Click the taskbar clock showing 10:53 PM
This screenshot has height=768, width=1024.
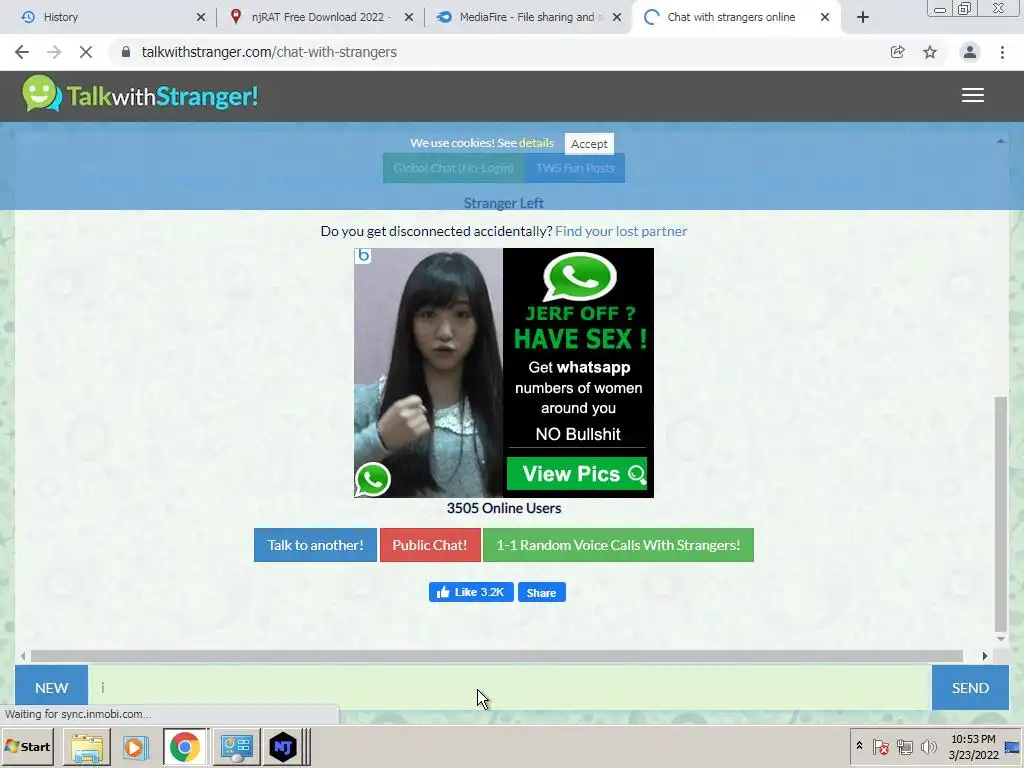(973, 746)
